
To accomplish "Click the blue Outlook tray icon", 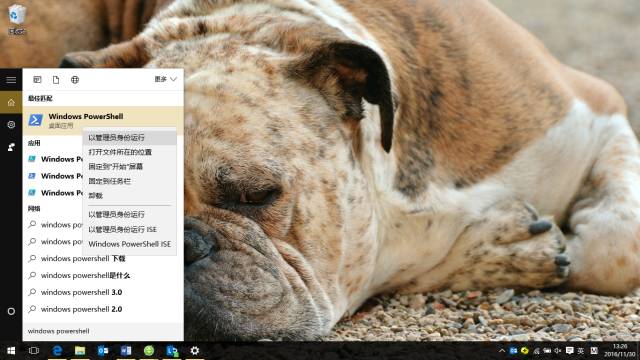I will [x=513, y=351].
